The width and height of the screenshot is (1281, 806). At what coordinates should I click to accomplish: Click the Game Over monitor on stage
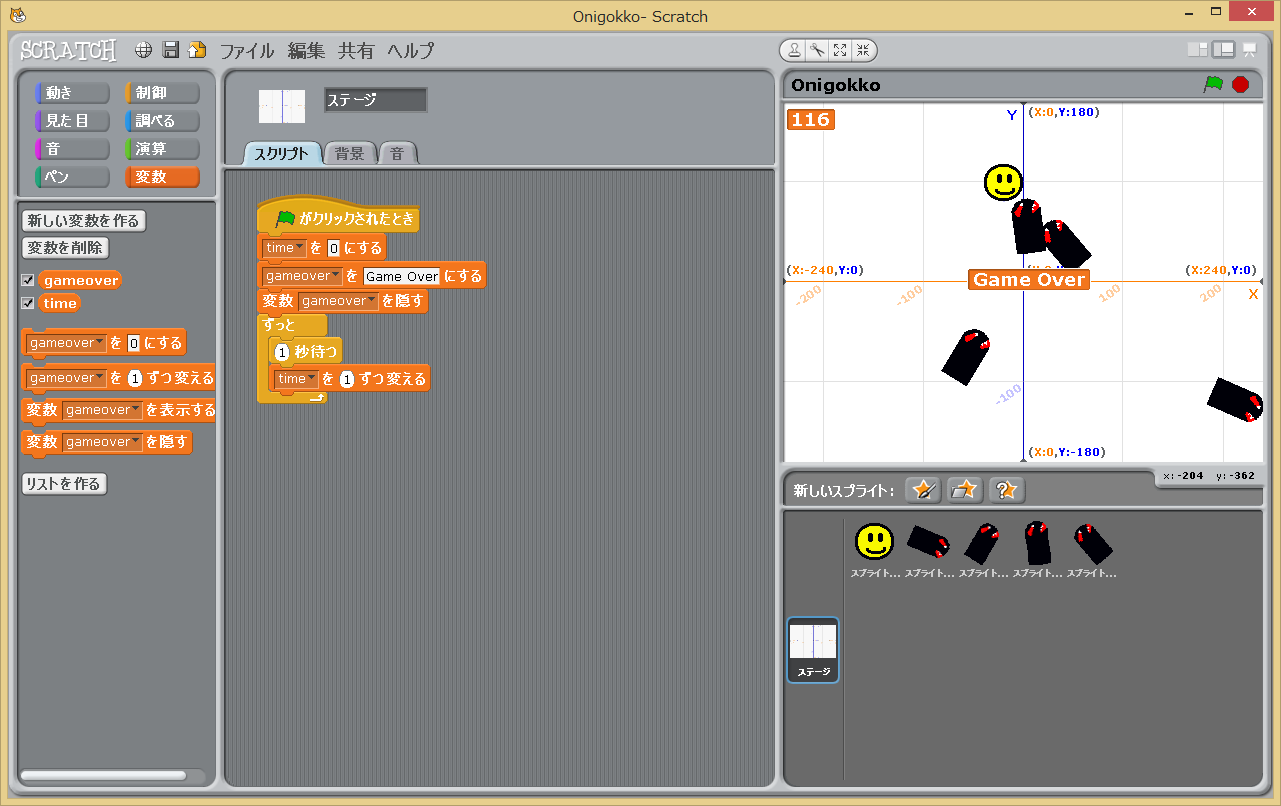[1029, 280]
